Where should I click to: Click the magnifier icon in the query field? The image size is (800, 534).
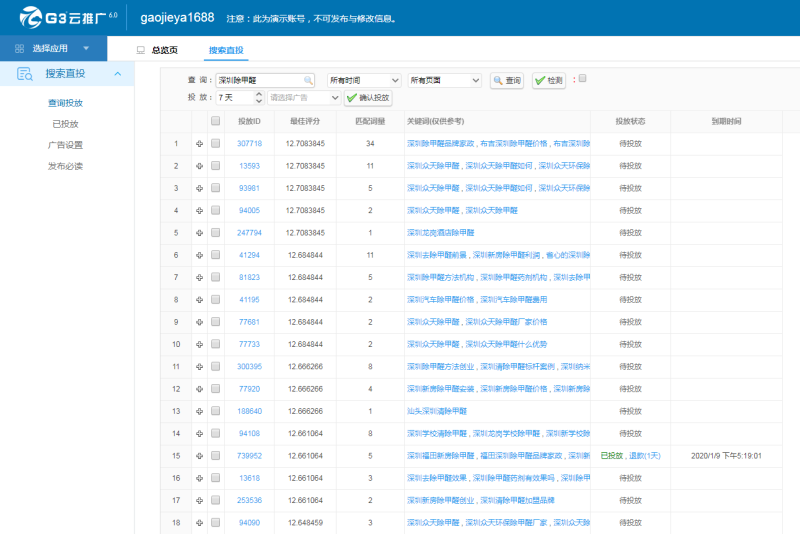[x=308, y=80]
